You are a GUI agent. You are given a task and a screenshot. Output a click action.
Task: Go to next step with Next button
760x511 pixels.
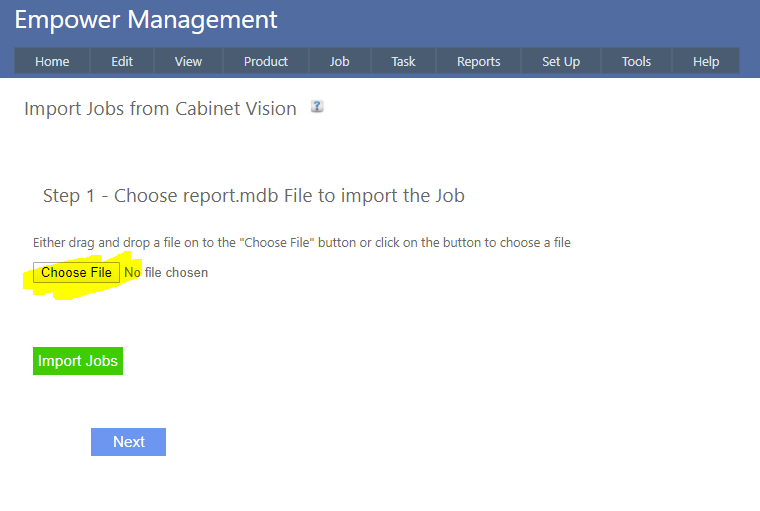pyautogui.click(x=128, y=442)
